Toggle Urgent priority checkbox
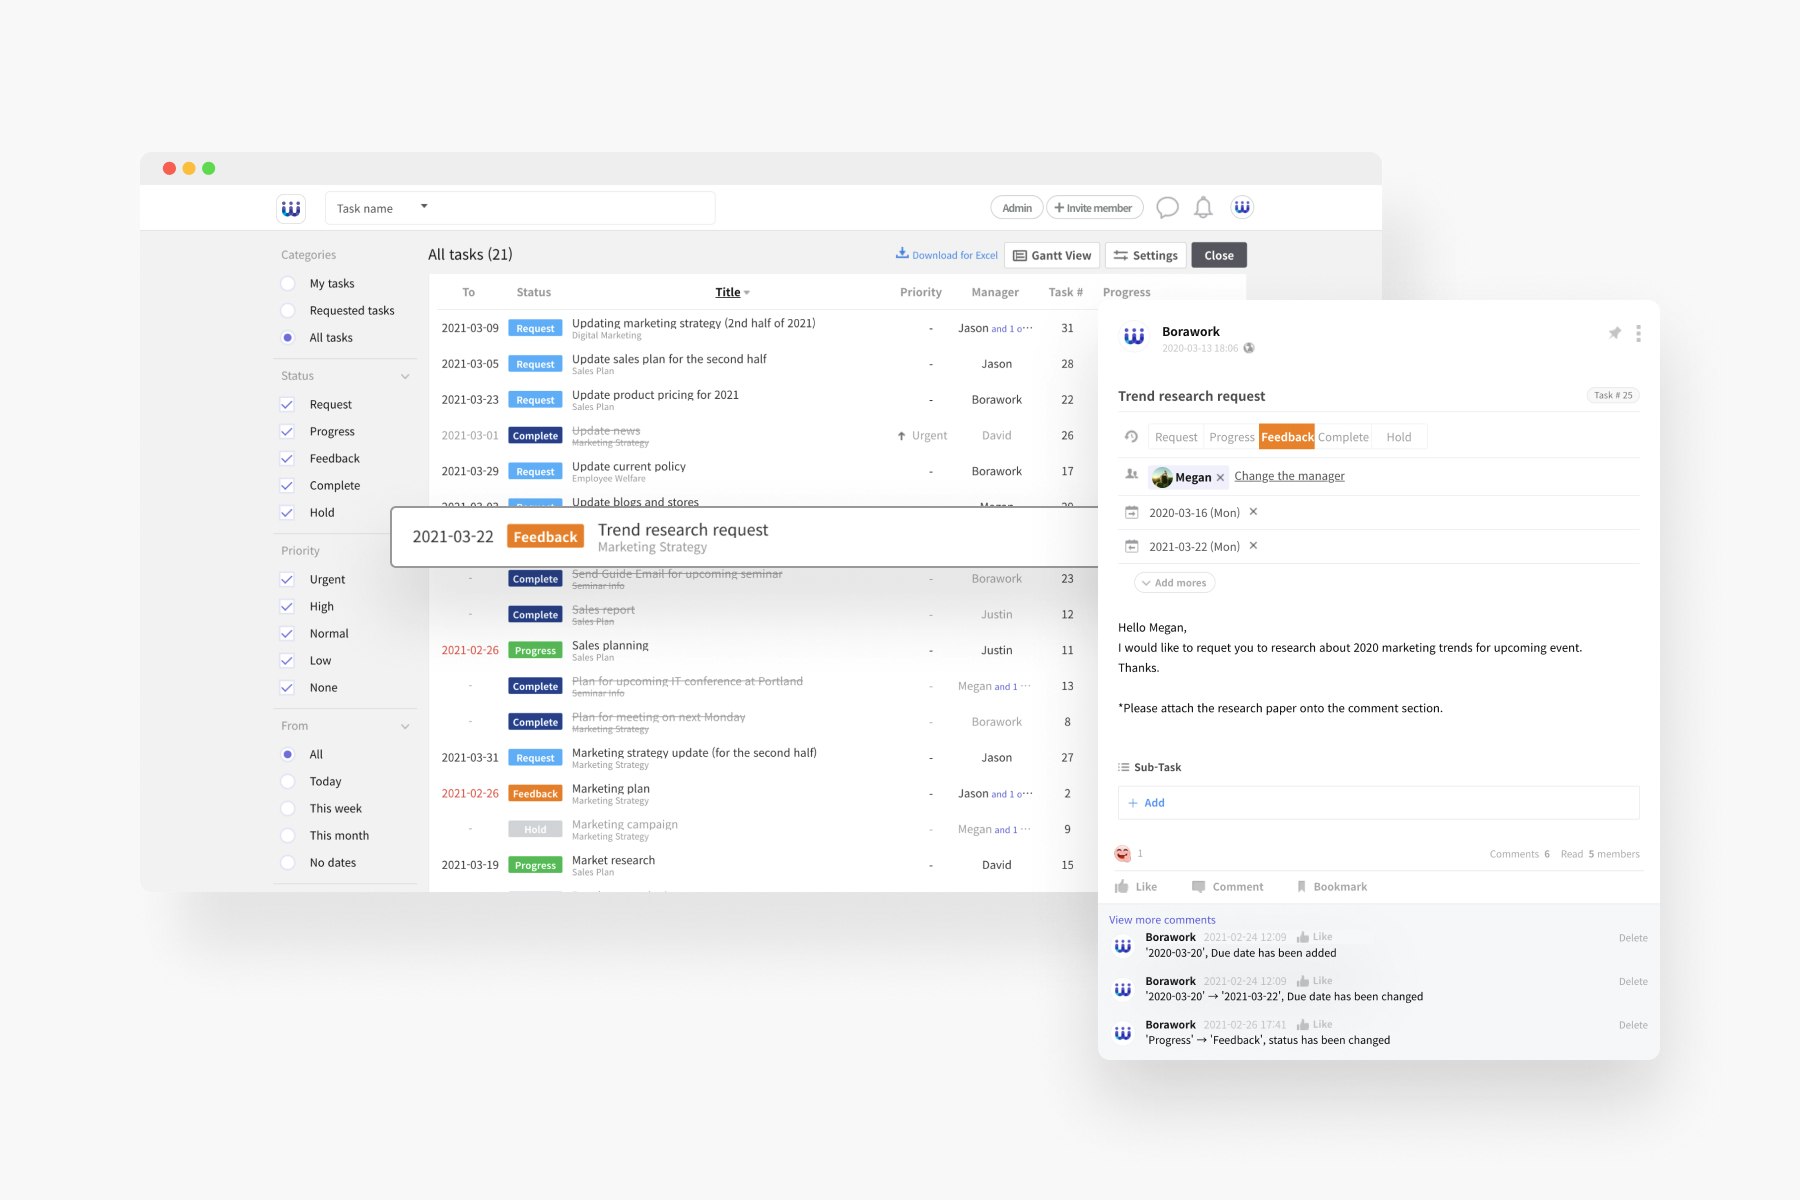Screen dimensions: 1800x1200 (x=287, y=580)
